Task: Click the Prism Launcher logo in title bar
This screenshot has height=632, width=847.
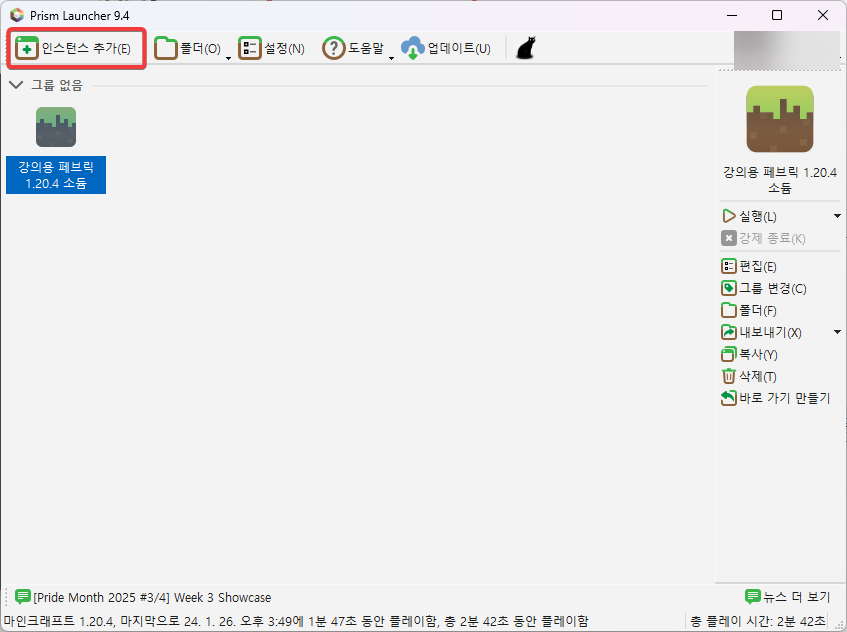Action: pos(17,15)
